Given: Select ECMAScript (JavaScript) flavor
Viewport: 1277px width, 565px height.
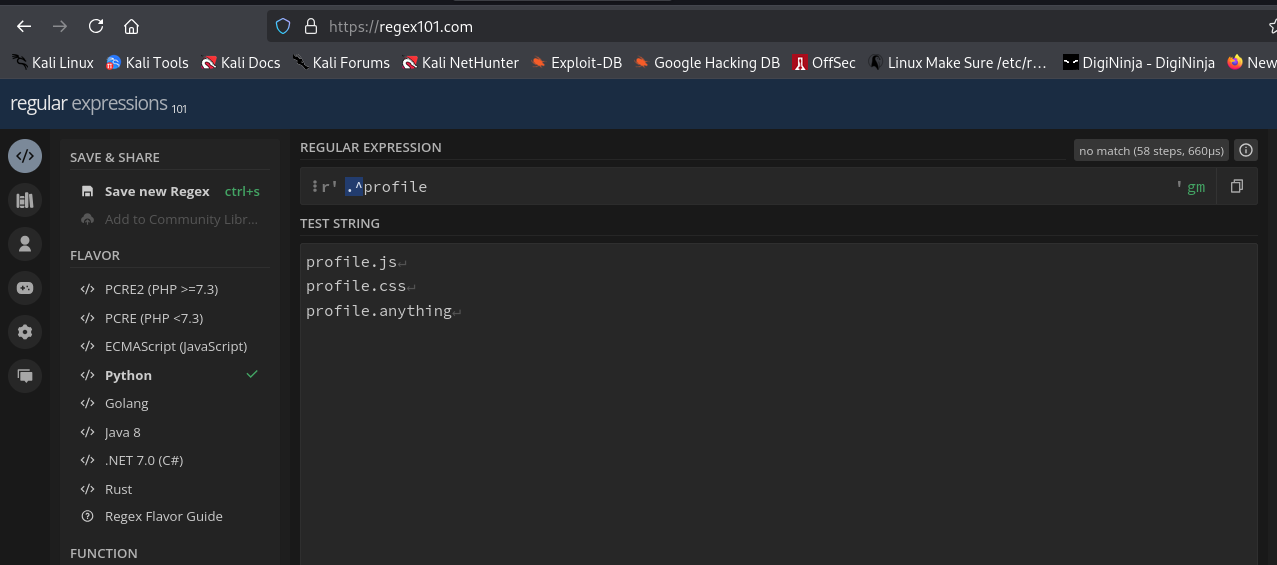Looking at the screenshot, I should [175, 346].
